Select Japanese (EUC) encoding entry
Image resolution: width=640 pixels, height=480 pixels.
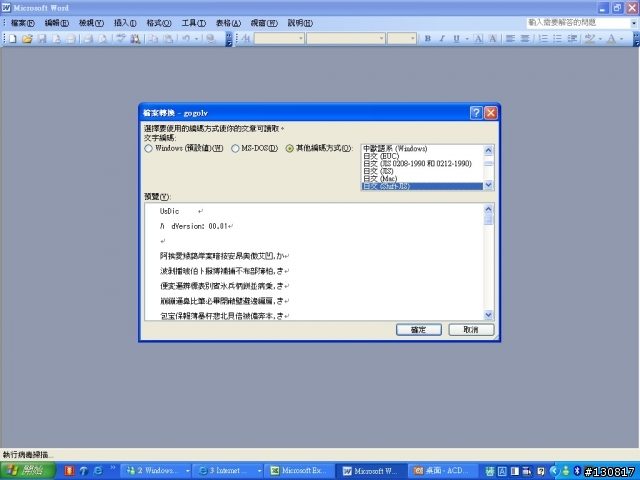(x=422, y=156)
